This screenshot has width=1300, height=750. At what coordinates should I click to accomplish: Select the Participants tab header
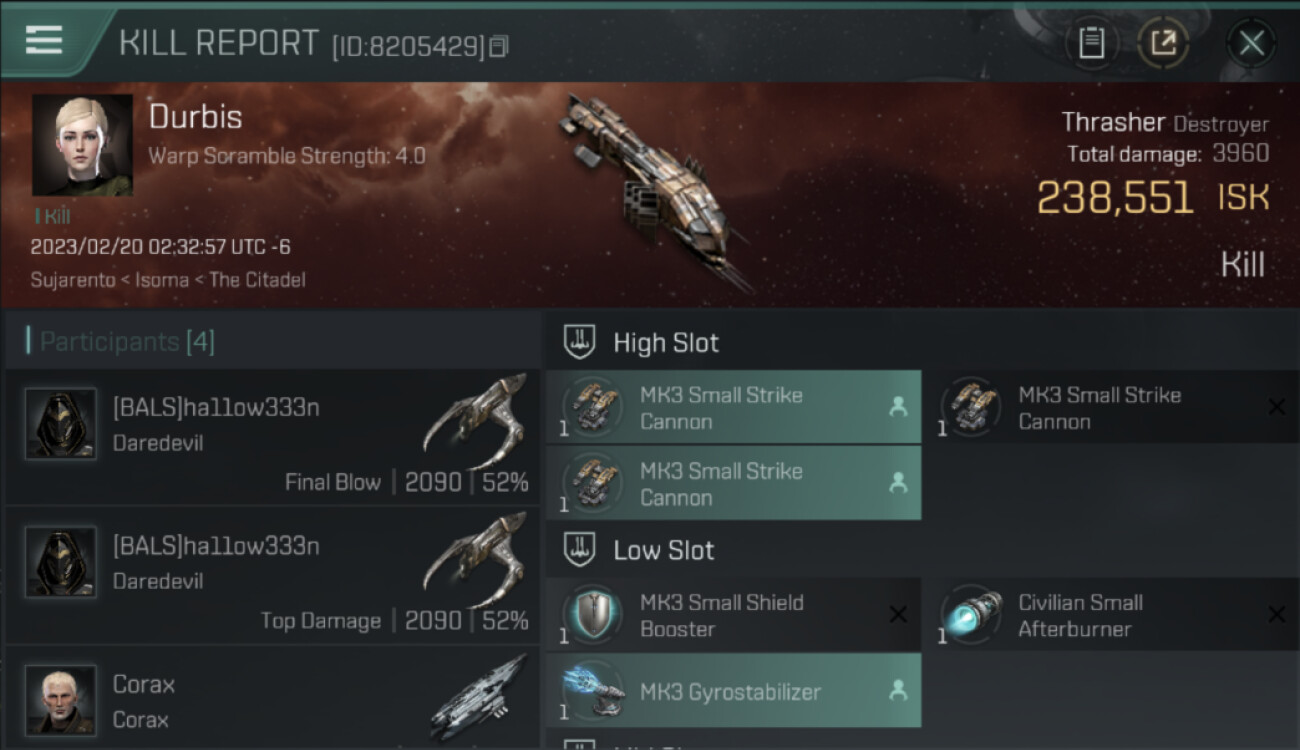127,342
